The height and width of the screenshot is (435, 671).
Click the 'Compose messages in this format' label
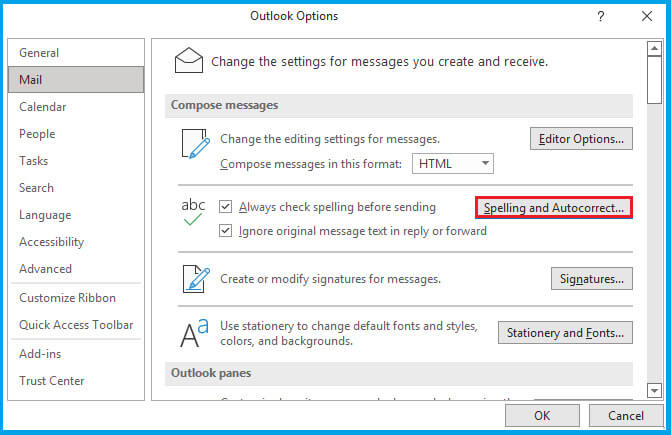[x=311, y=164]
